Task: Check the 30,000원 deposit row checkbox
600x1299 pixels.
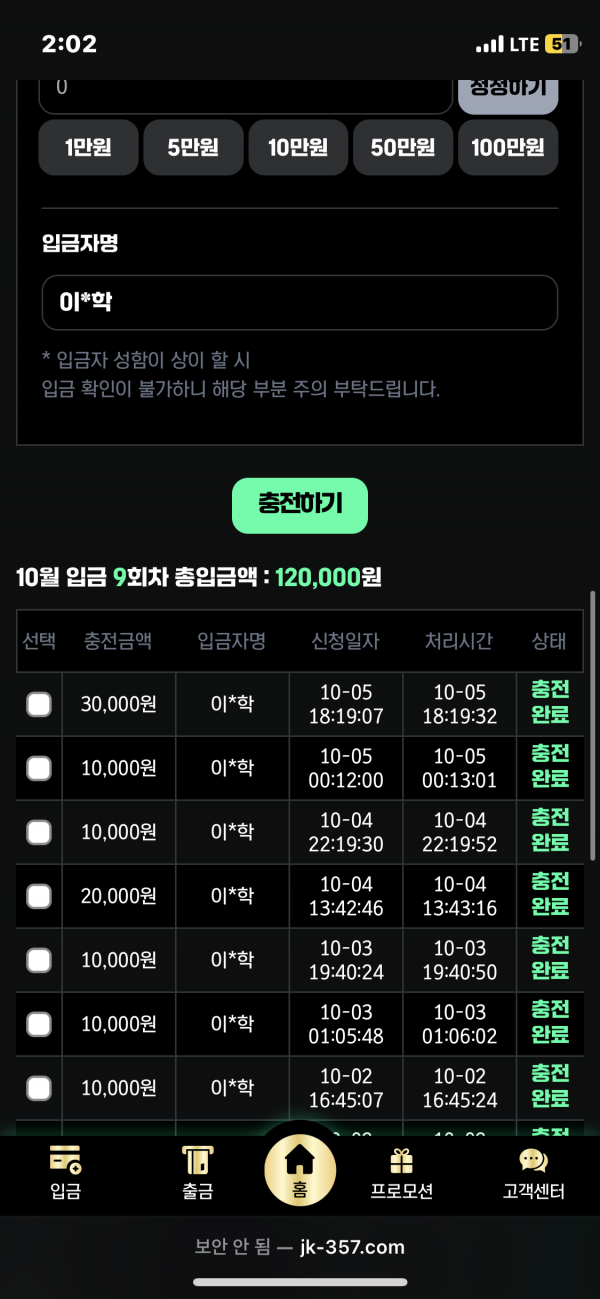Action: click(39, 705)
